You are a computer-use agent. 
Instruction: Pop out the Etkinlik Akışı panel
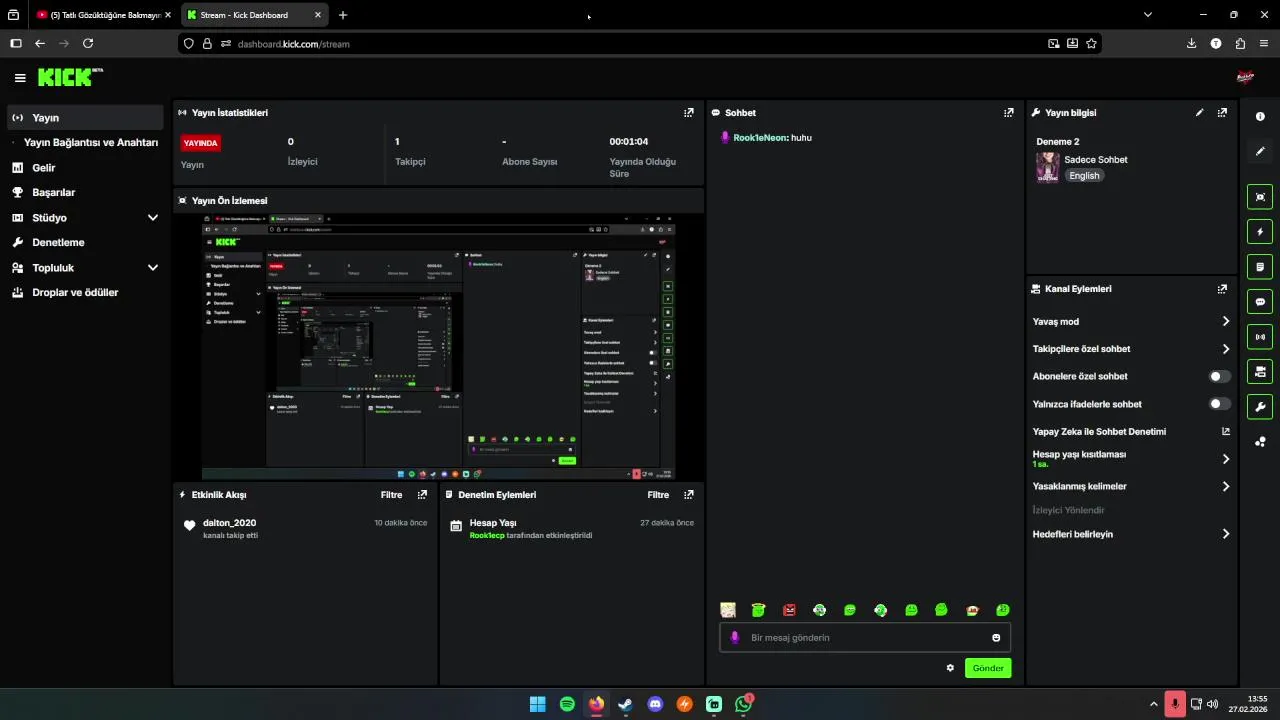click(422, 495)
